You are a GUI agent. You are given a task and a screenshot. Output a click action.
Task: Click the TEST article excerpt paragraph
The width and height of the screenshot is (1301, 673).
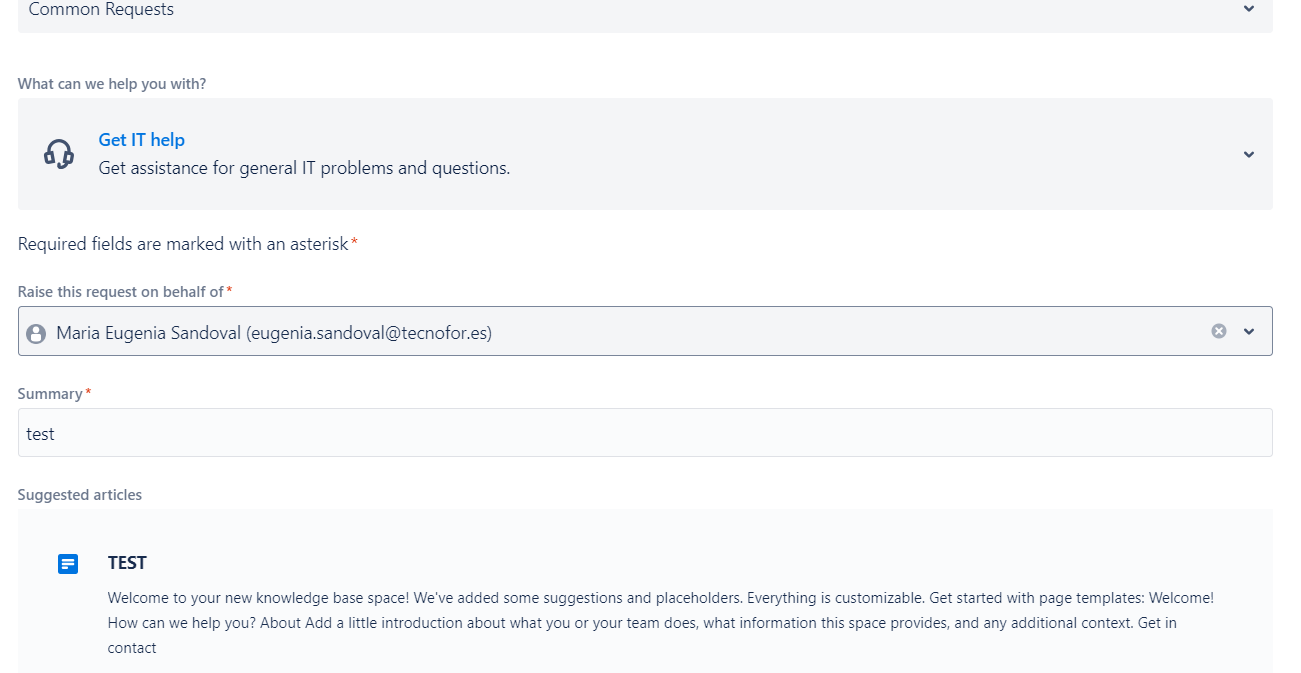(x=660, y=622)
